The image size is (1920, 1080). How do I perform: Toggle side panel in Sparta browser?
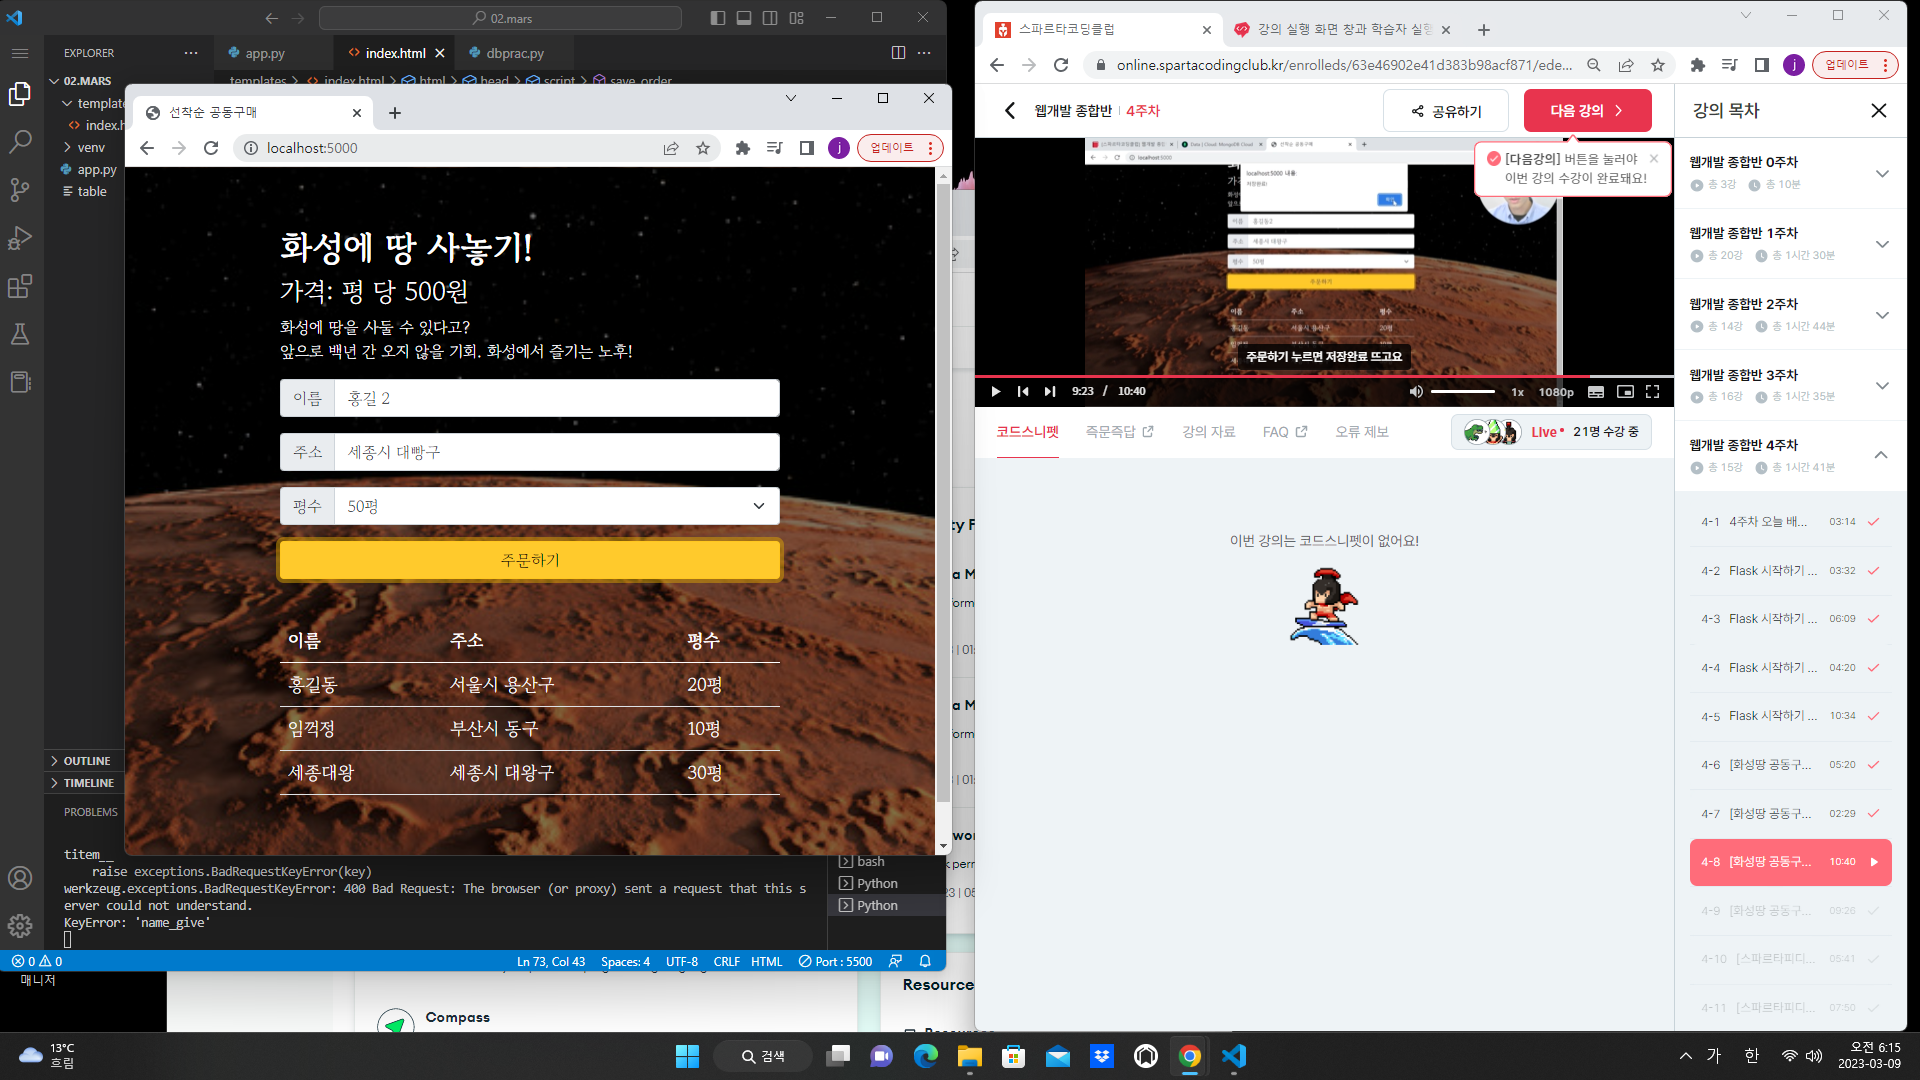point(1761,65)
